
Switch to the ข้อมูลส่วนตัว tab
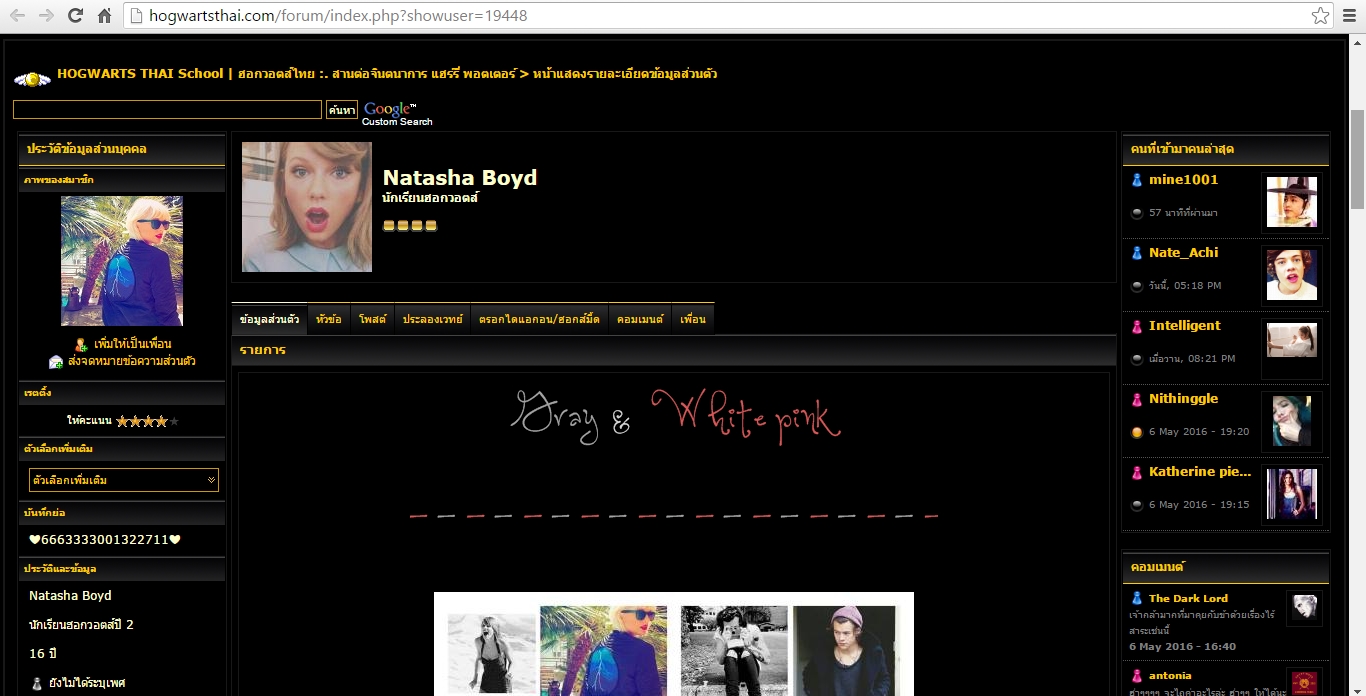pyautogui.click(x=269, y=319)
